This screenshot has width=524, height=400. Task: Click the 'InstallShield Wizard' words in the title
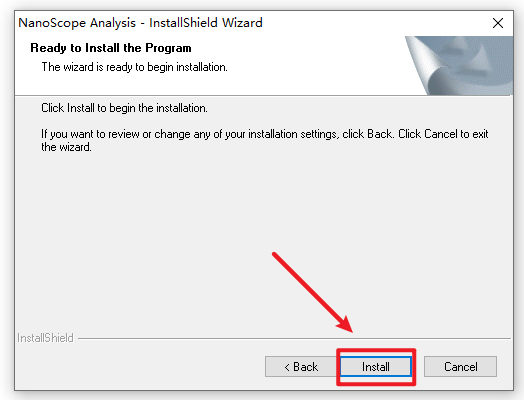(206, 23)
